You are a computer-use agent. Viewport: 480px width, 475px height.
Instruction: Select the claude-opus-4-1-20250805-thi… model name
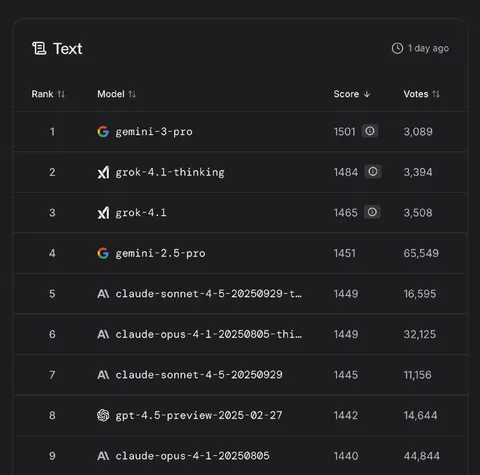pyautogui.click(x=209, y=334)
